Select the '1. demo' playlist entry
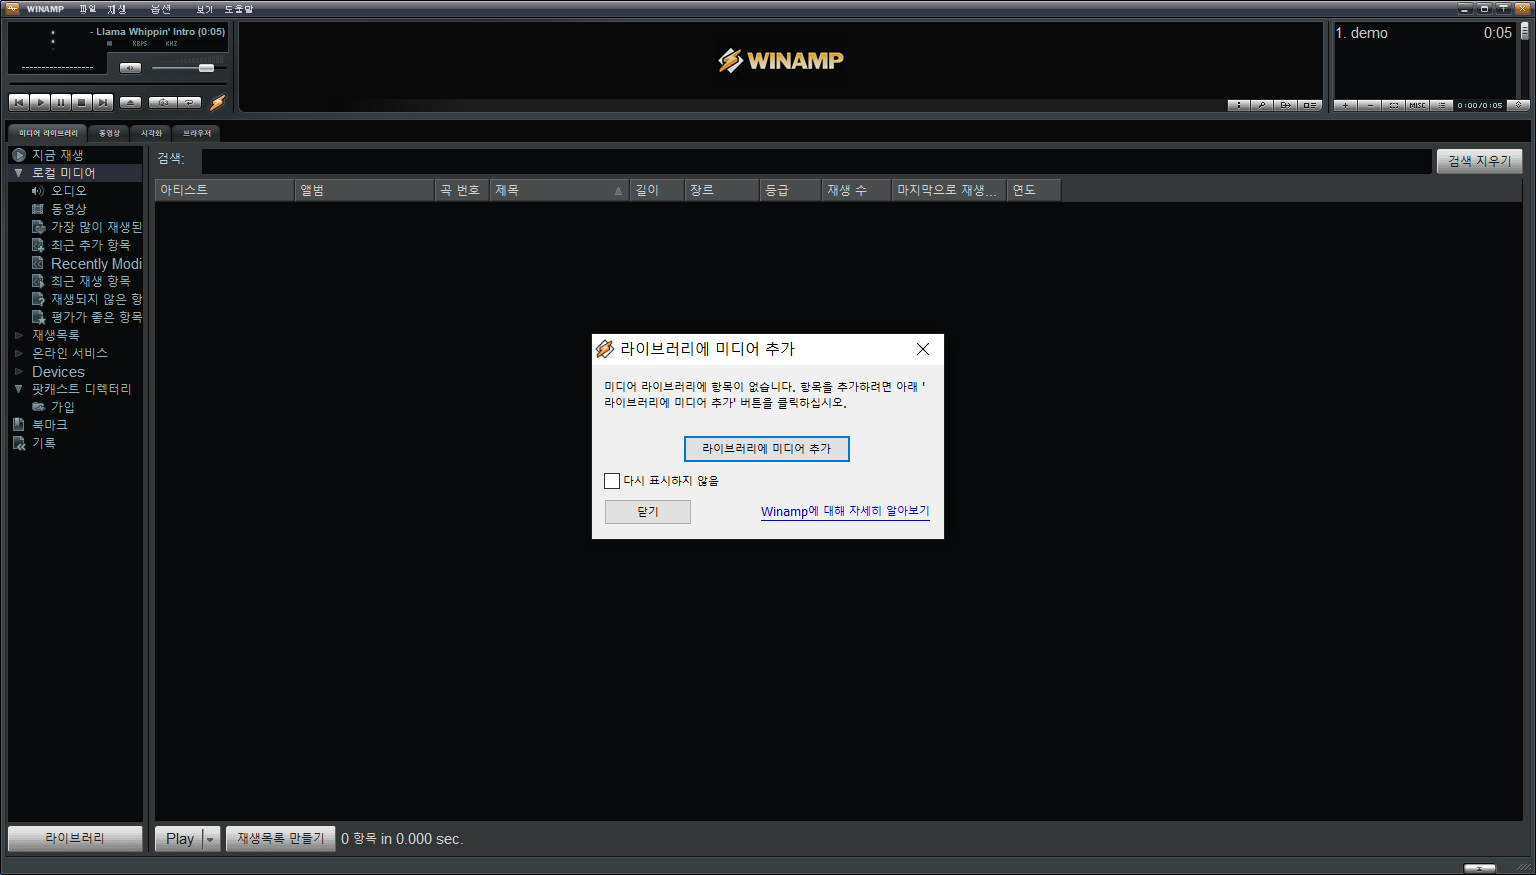Image resolution: width=1536 pixels, height=875 pixels. (x=1424, y=33)
